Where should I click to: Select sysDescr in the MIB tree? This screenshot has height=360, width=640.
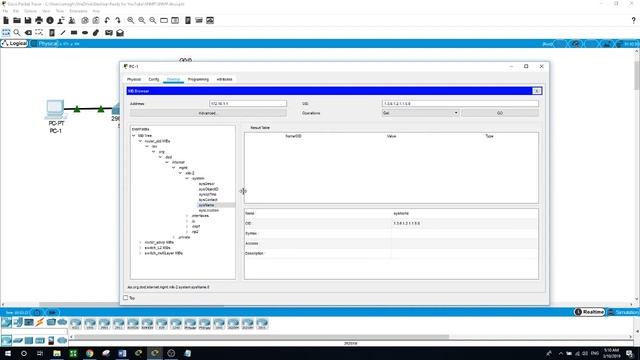click(x=207, y=184)
